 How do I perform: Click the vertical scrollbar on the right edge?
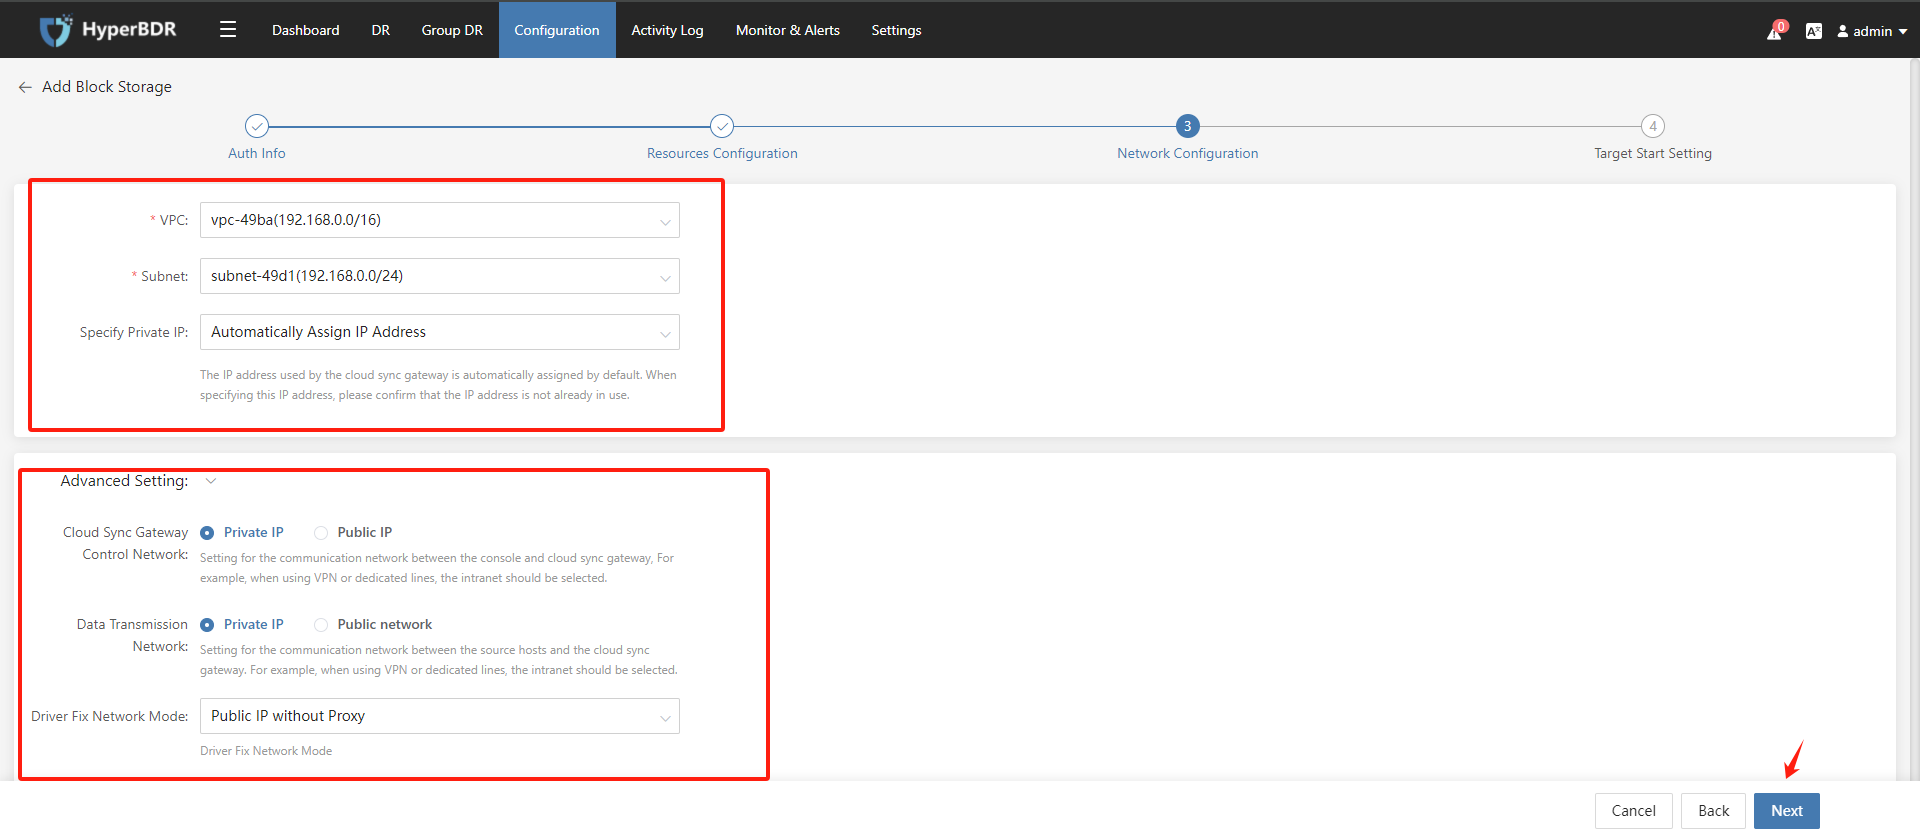pyautogui.click(x=1914, y=420)
